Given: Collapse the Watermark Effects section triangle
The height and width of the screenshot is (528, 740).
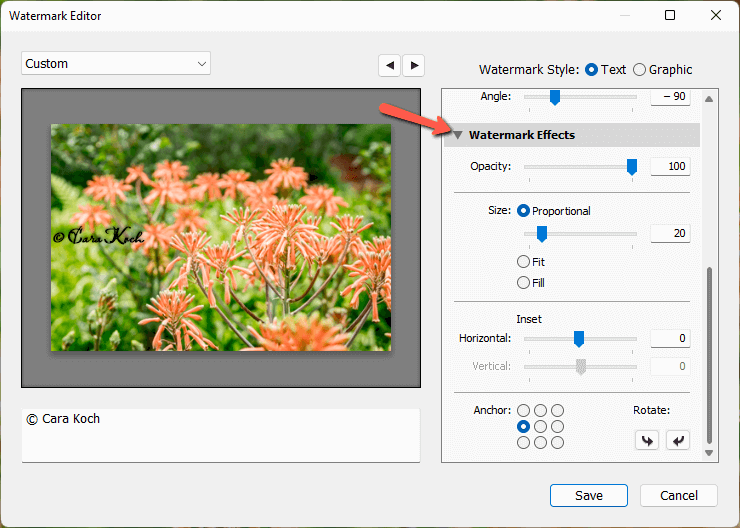Looking at the screenshot, I should pos(457,135).
